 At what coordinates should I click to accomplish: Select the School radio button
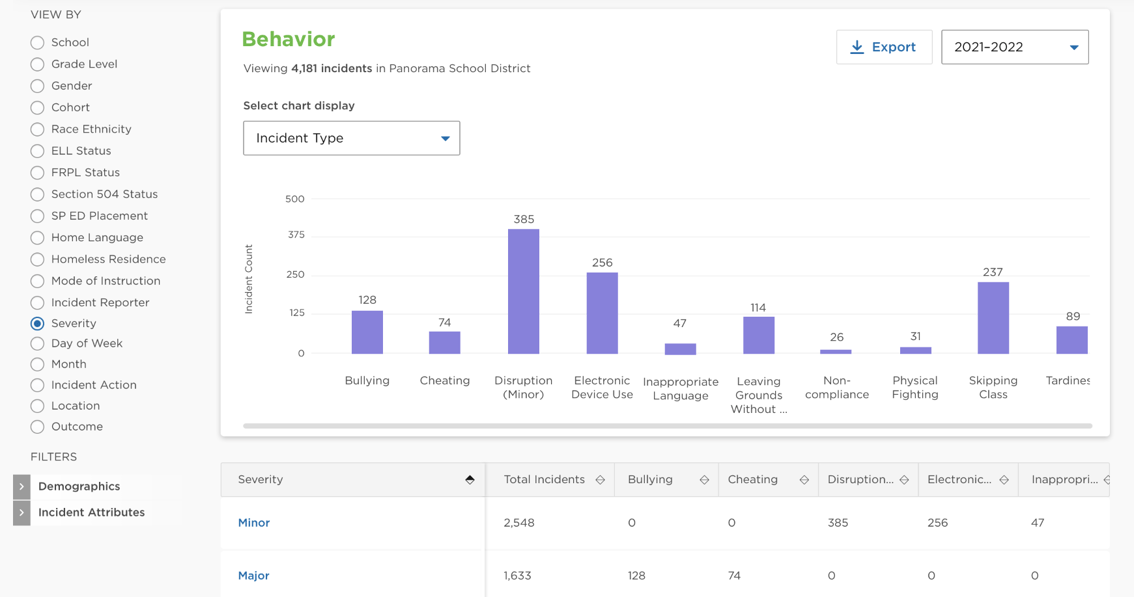point(37,43)
